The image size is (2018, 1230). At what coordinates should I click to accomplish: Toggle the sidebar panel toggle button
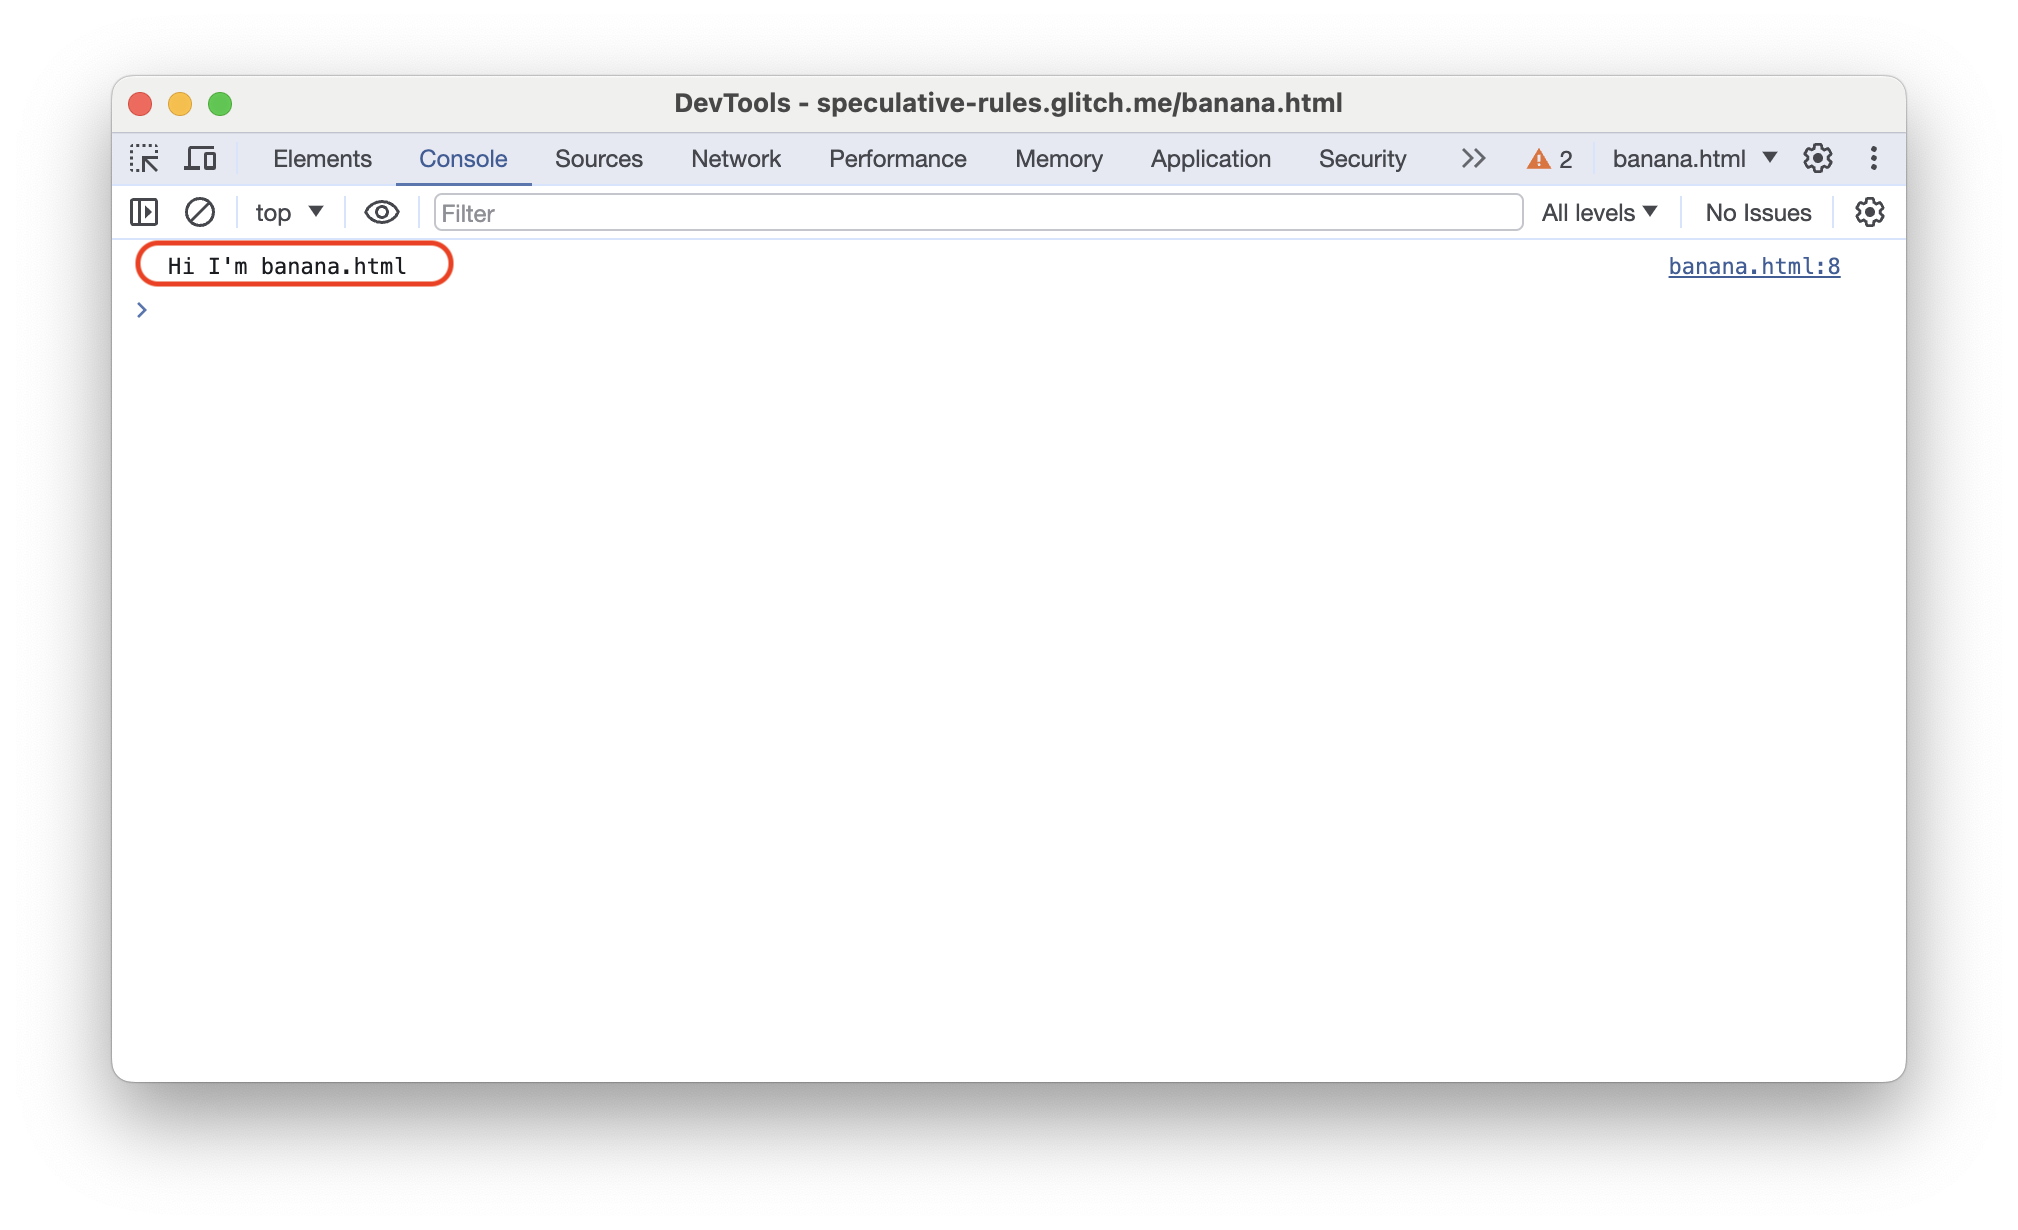(x=143, y=212)
